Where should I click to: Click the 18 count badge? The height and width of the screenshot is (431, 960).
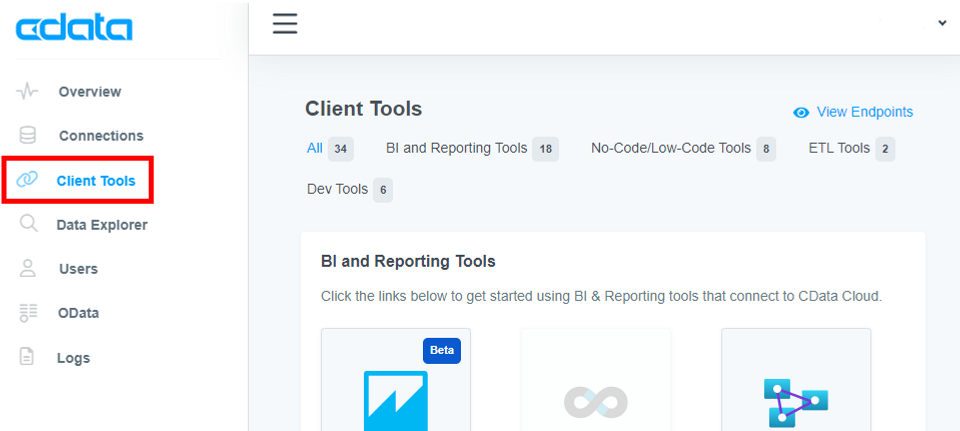pyautogui.click(x=545, y=149)
